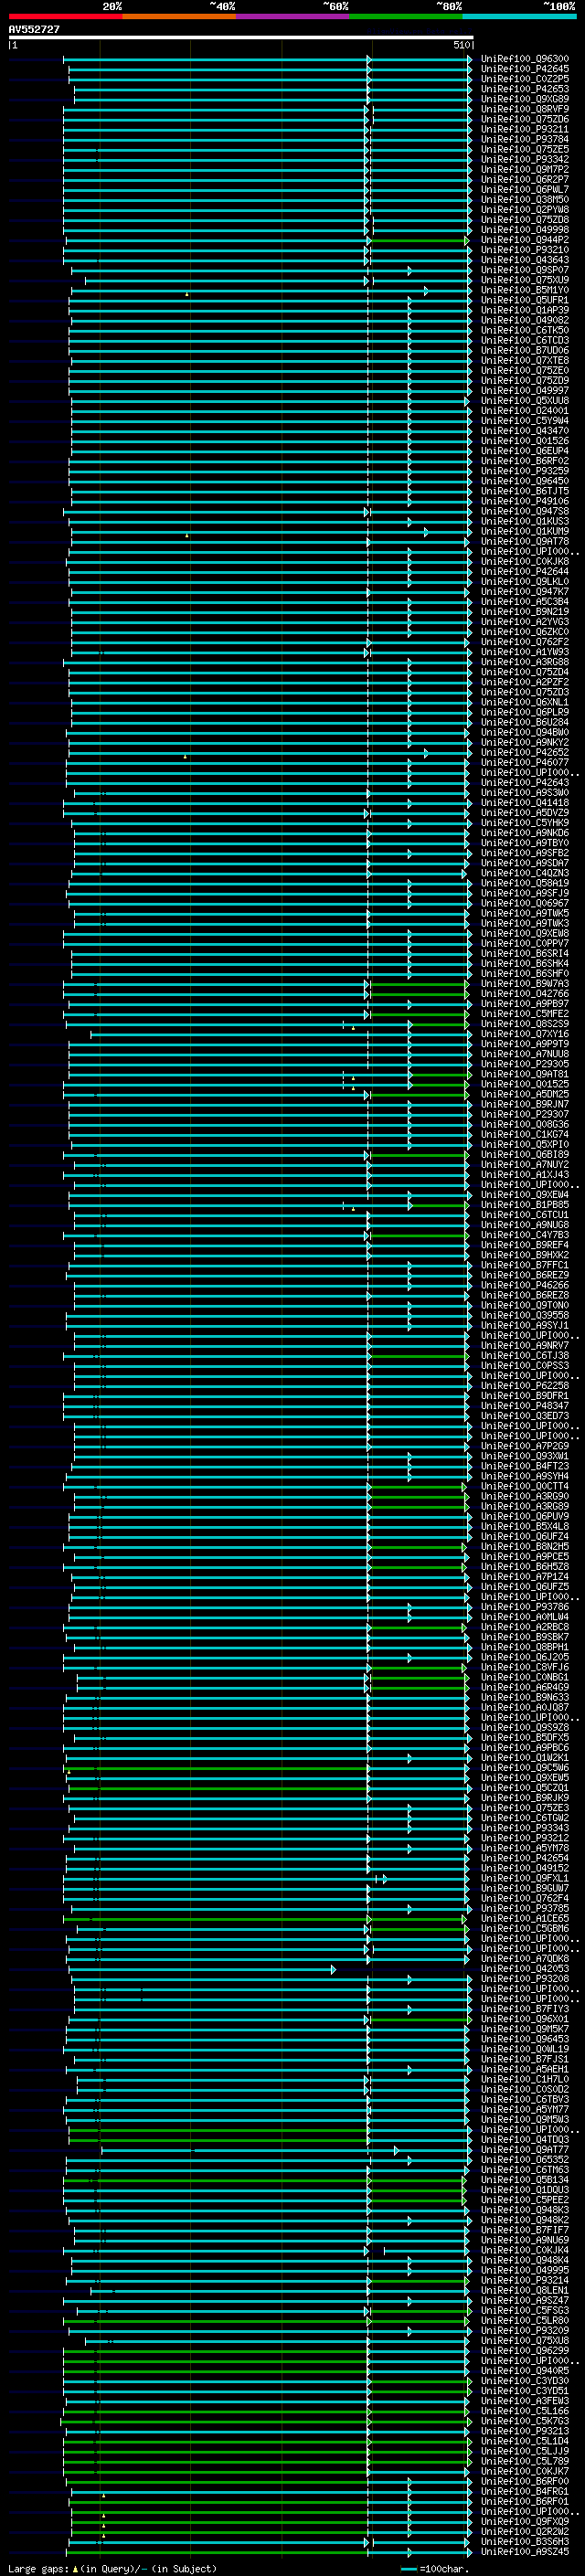
Task: Click the query end position label 510
Action: tap(461, 45)
